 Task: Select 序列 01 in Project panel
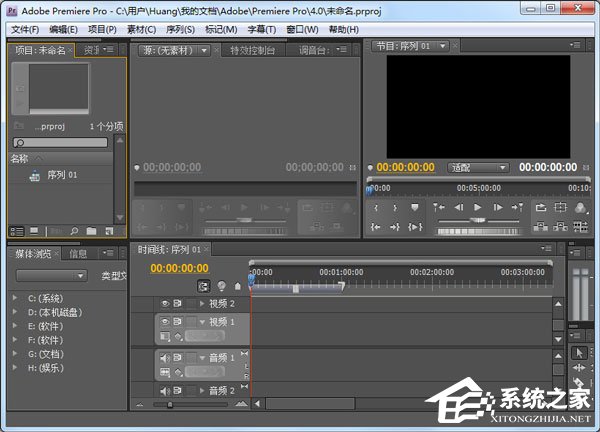(x=62, y=175)
